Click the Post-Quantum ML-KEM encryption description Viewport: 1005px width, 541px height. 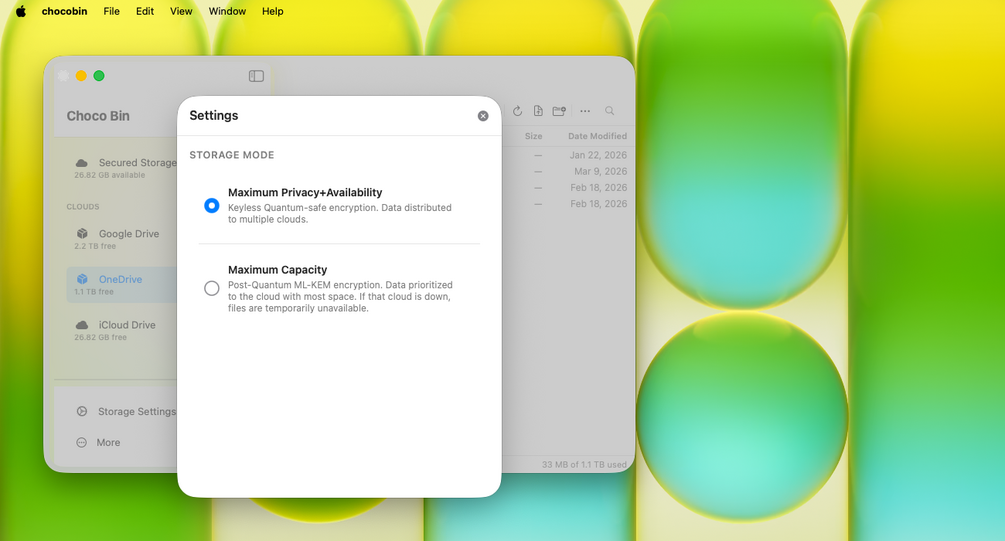tap(340, 297)
